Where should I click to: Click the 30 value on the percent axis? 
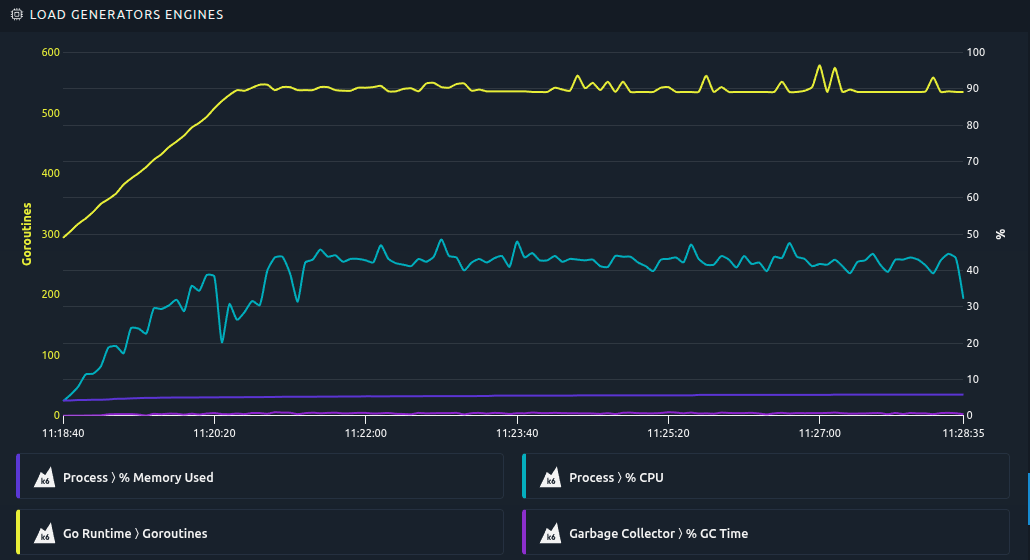coord(972,307)
